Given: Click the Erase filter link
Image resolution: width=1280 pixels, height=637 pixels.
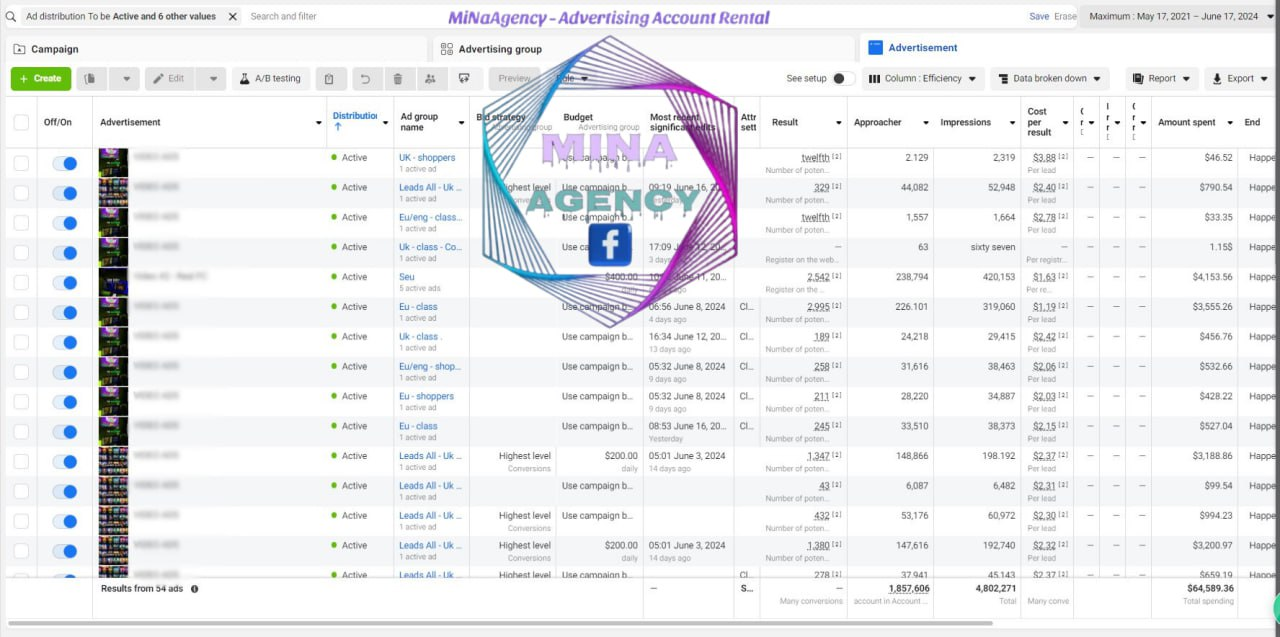Looking at the screenshot, I should (x=1065, y=17).
